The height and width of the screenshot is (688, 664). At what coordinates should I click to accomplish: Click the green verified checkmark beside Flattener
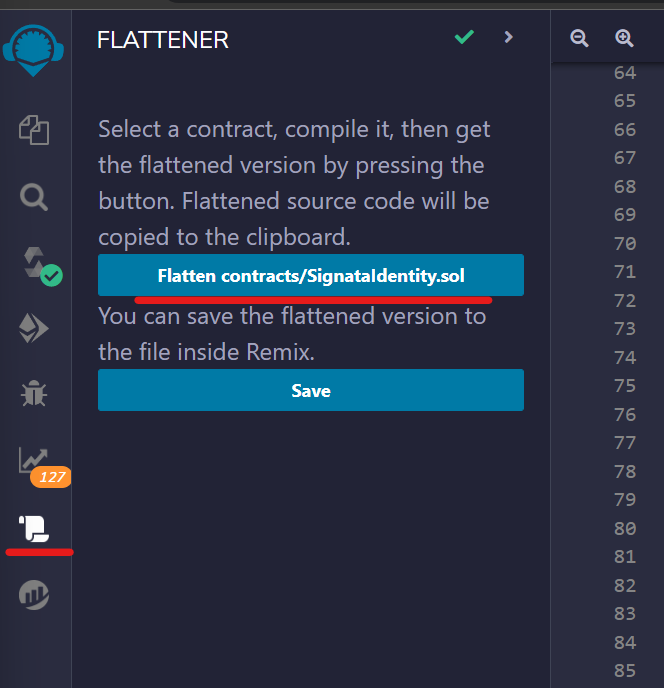point(464,37)
